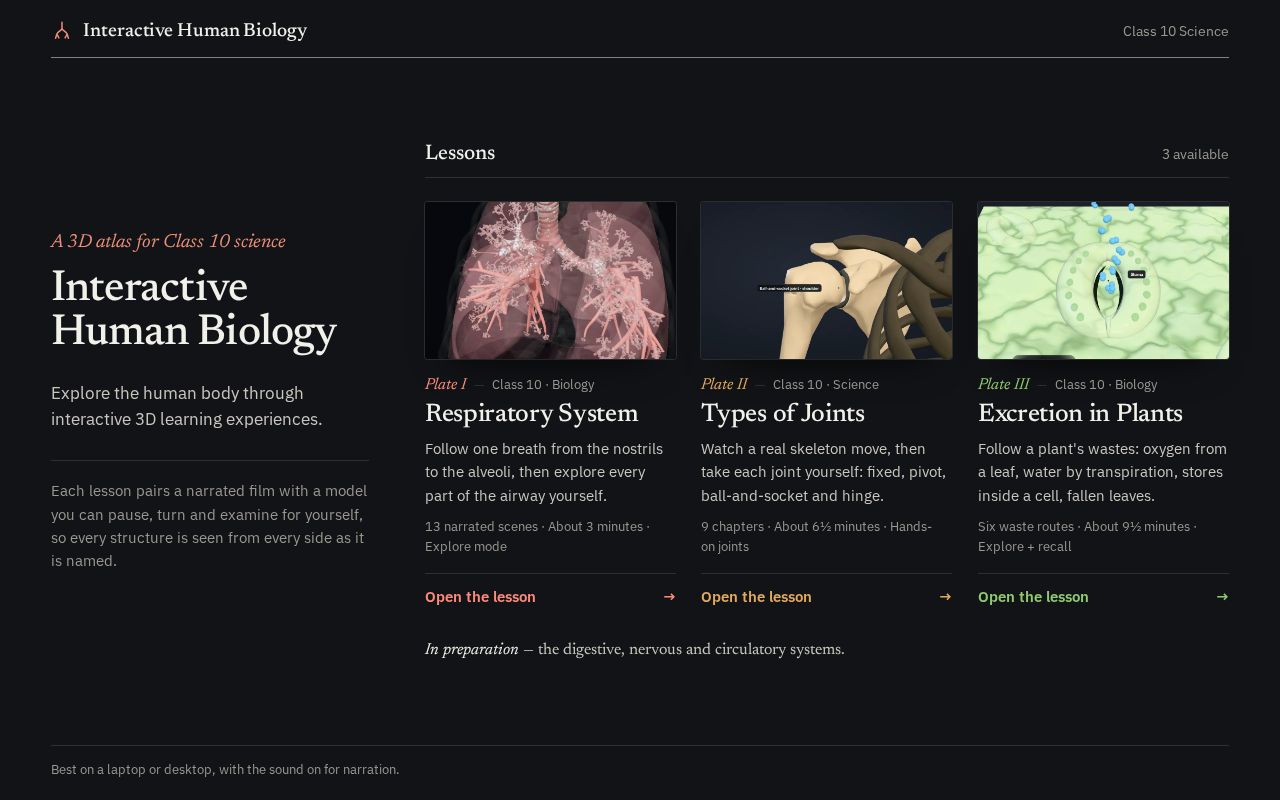Viewport: 1280px width, 800px height.
Task: Click the arrow icon for Types of Joints lesson
Action: point(945,597)
